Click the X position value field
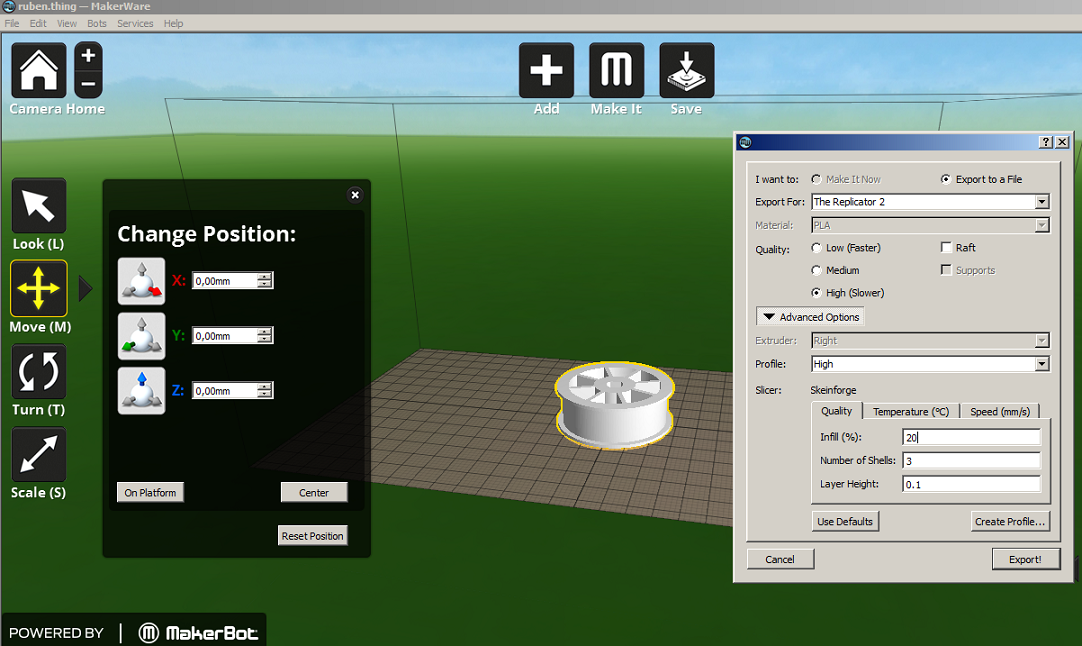This screenshot has width=1082, height=646. pyautogui.click(x=225, y=281)
